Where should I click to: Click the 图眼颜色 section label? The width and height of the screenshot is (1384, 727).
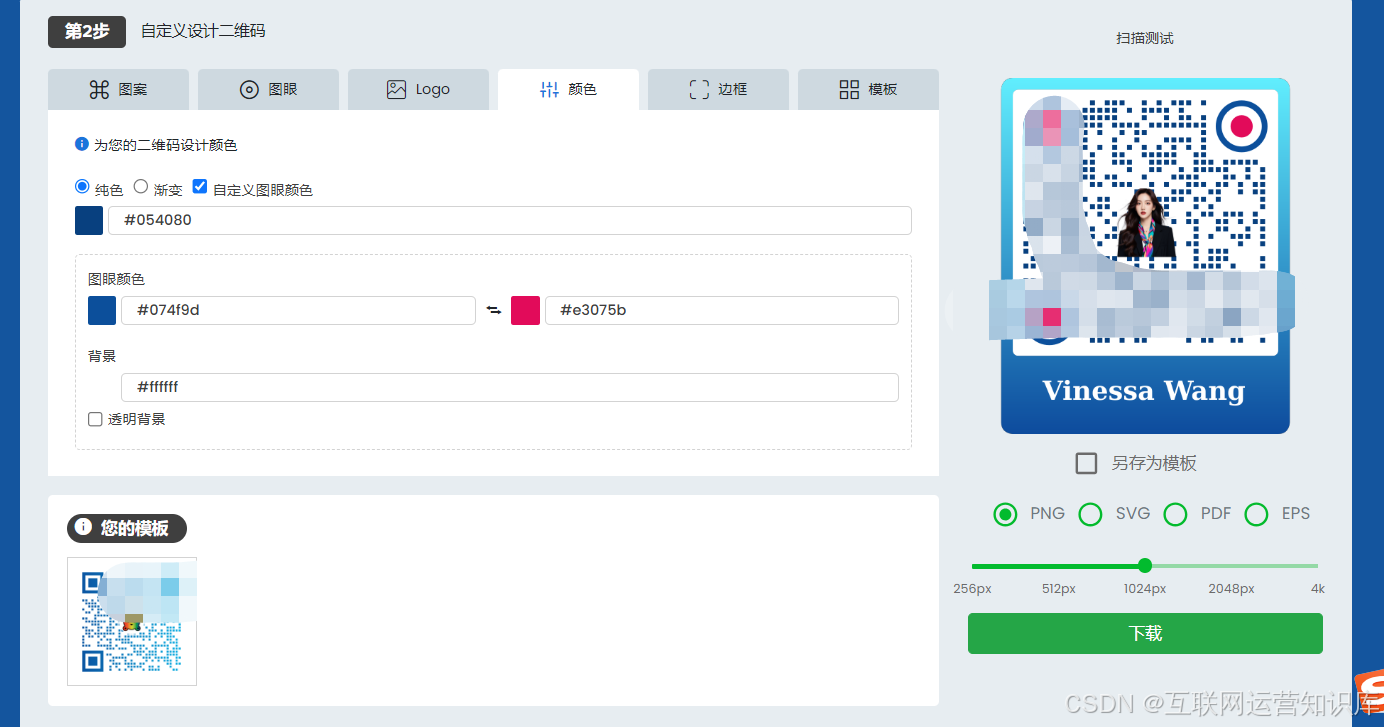click(116, 279)
